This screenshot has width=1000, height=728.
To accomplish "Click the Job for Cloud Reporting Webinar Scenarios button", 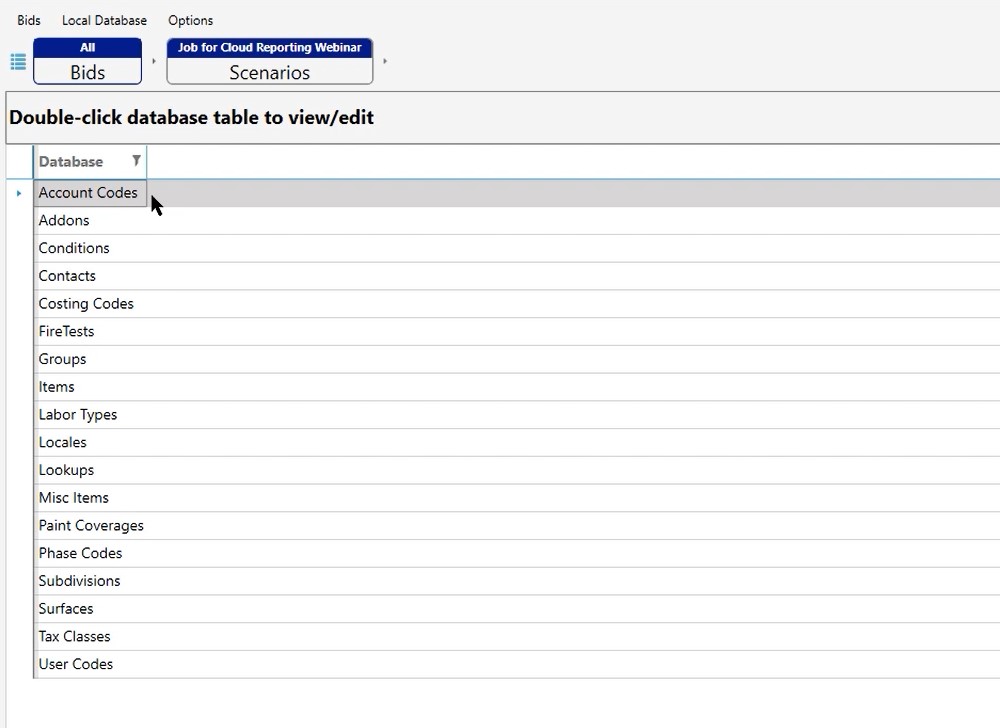I will (270, 62).
